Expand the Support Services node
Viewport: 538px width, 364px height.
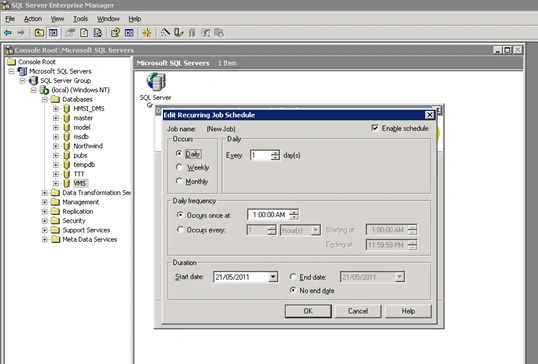(x=45, y=230)
